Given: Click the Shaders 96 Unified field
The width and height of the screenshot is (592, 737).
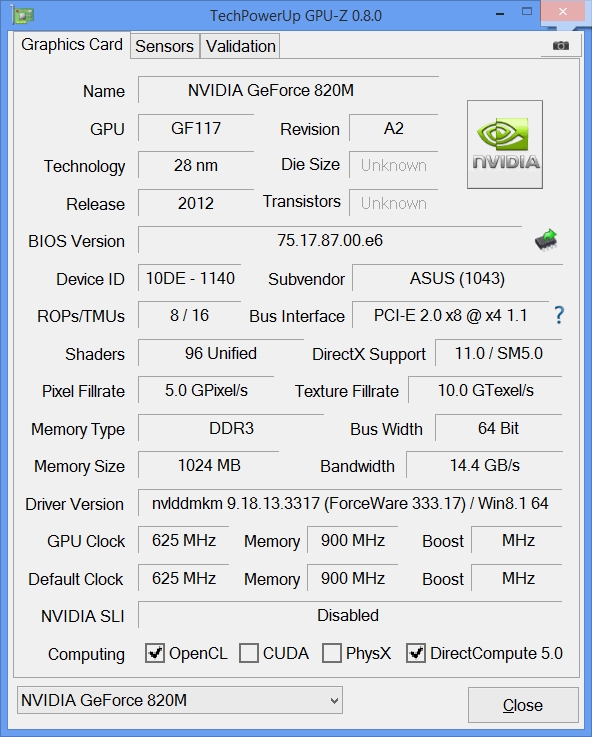Looking at the screenshot, I should tap(221, 353).
